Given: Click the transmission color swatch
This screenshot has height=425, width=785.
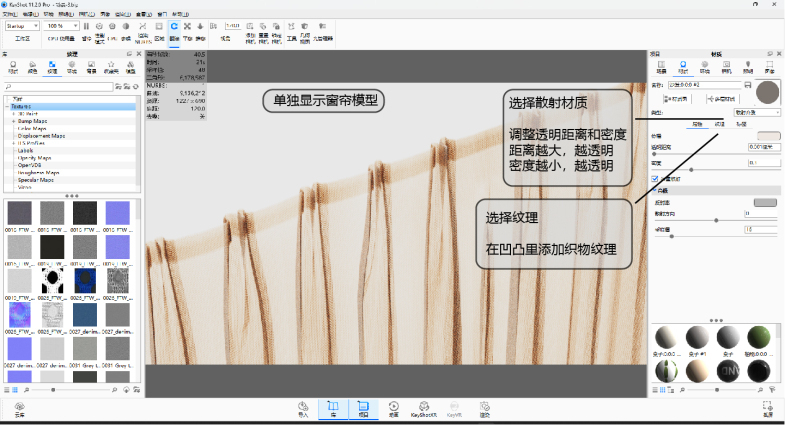Looking at the screenshot, I should pyautogui.click(x=766, y=135).
